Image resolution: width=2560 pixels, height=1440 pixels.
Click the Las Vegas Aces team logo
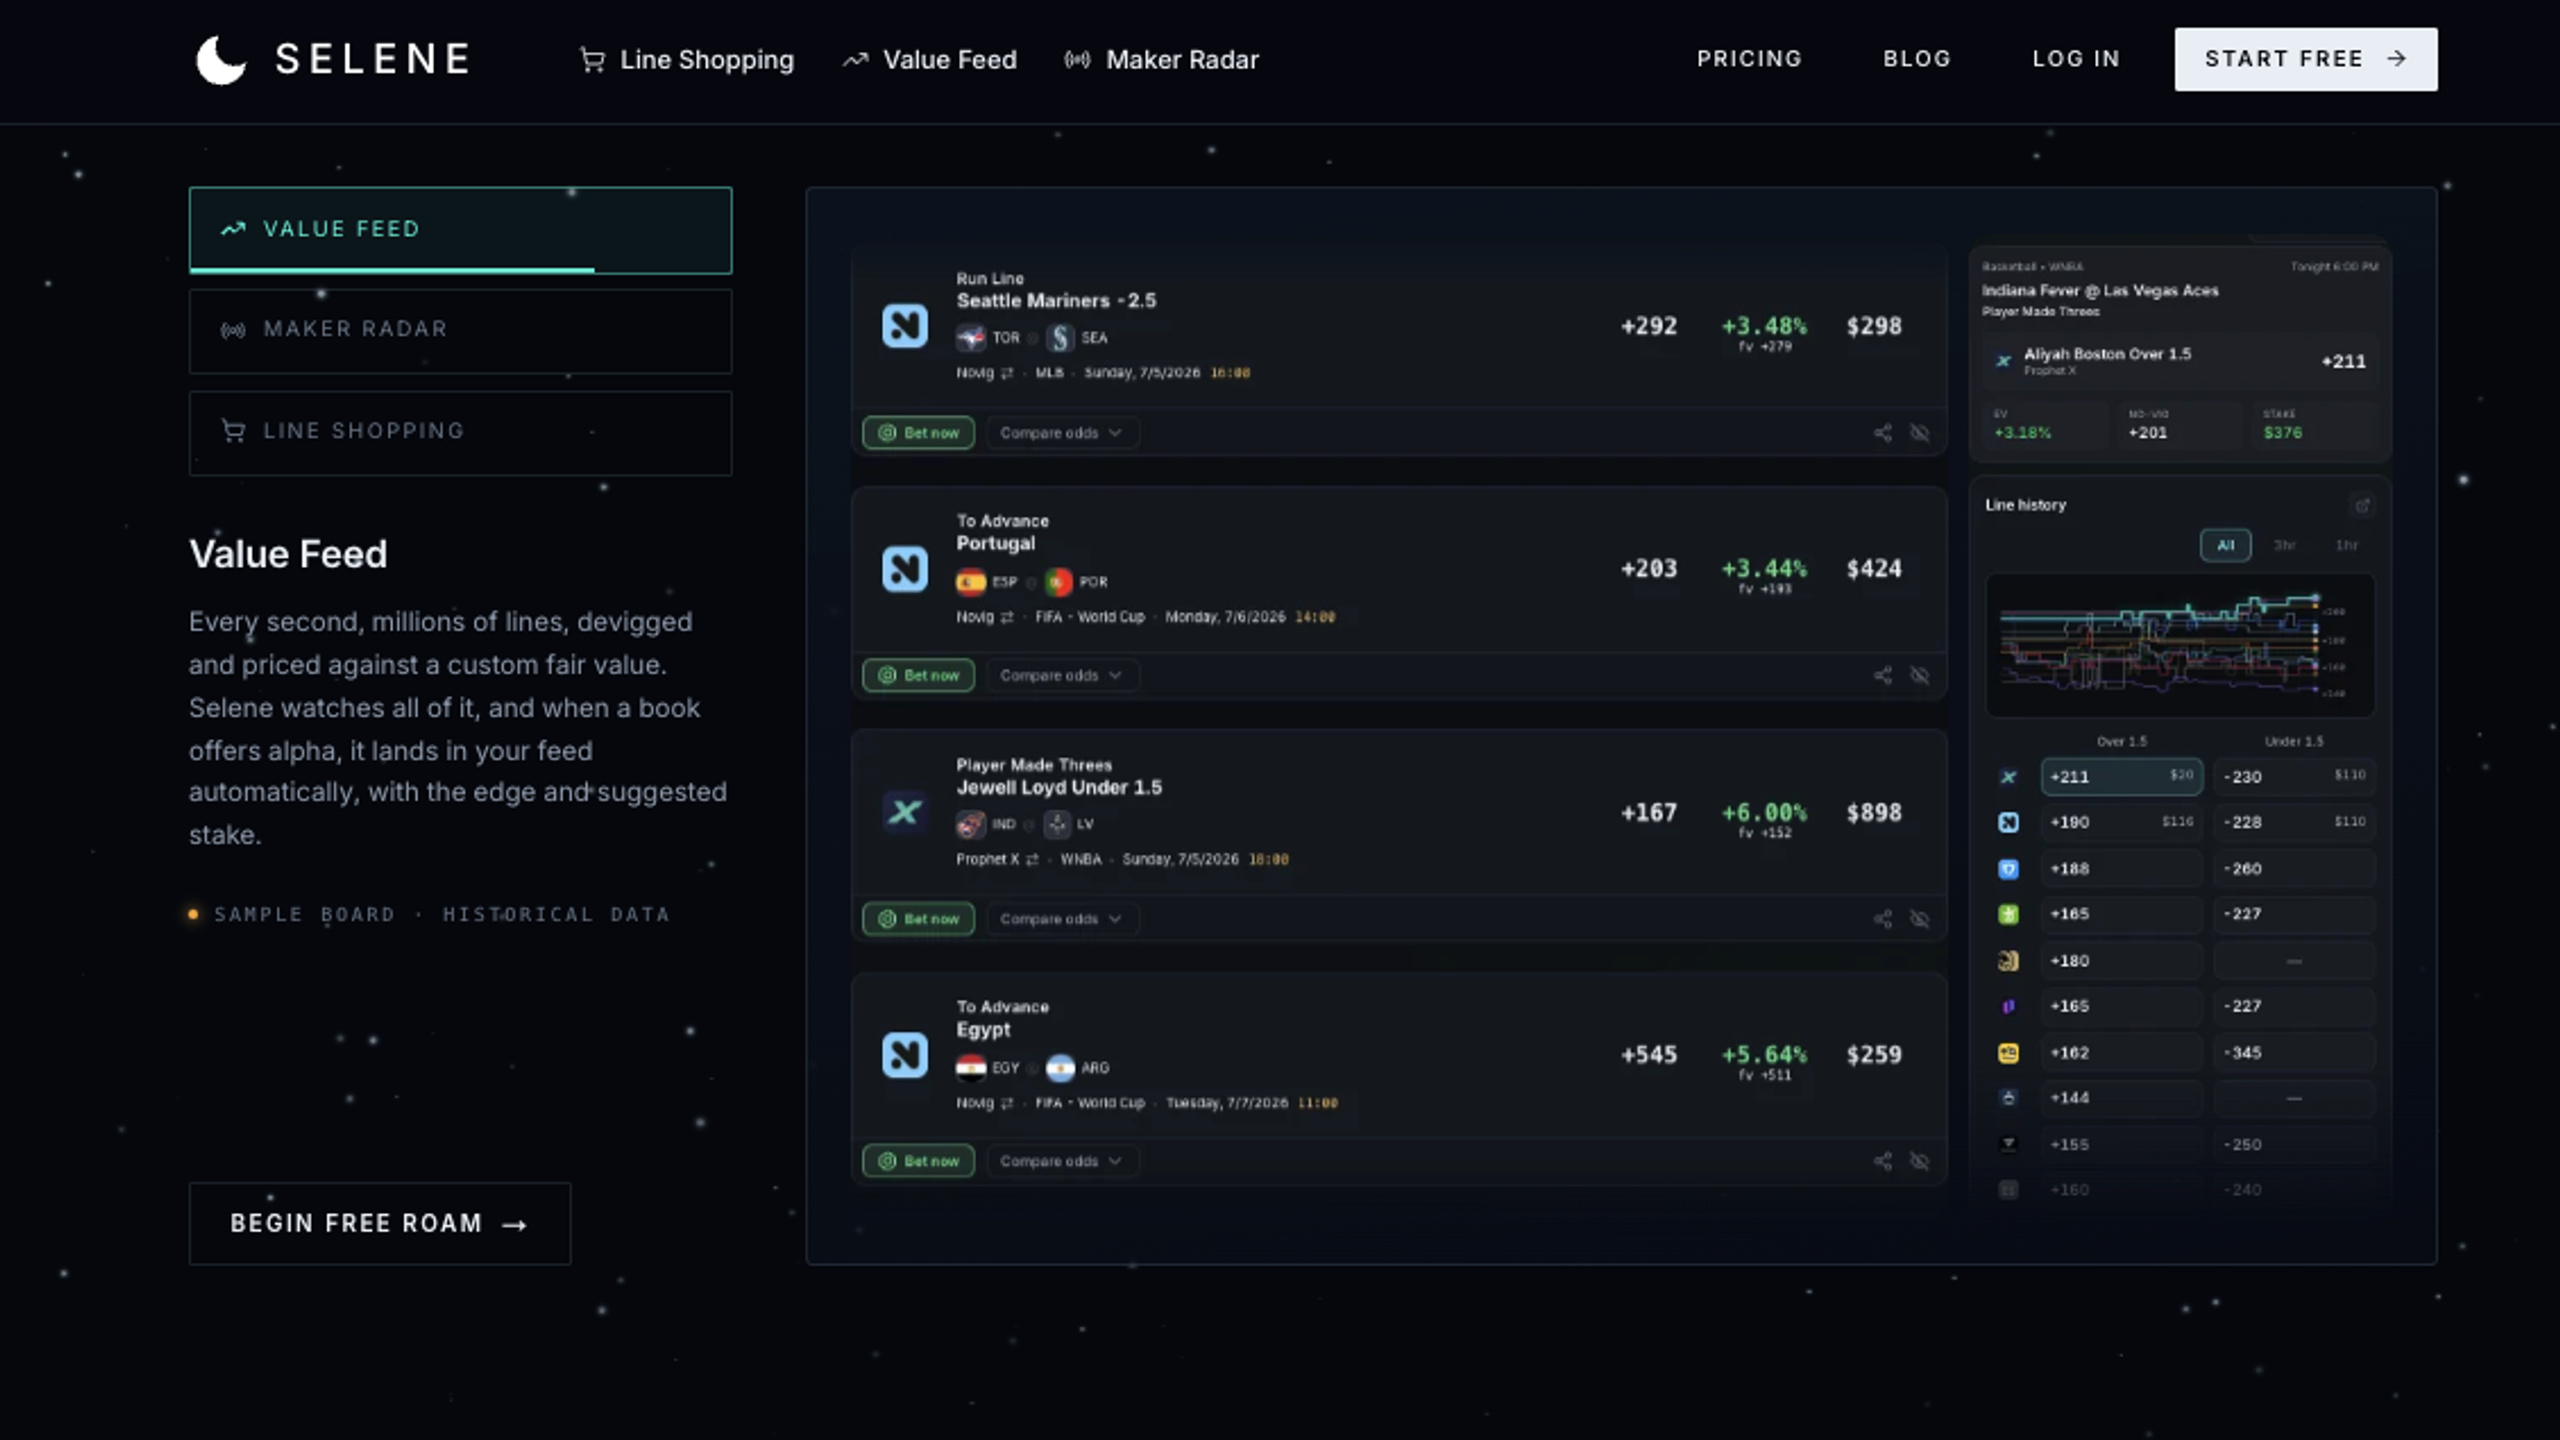[x=1057, y=825]
